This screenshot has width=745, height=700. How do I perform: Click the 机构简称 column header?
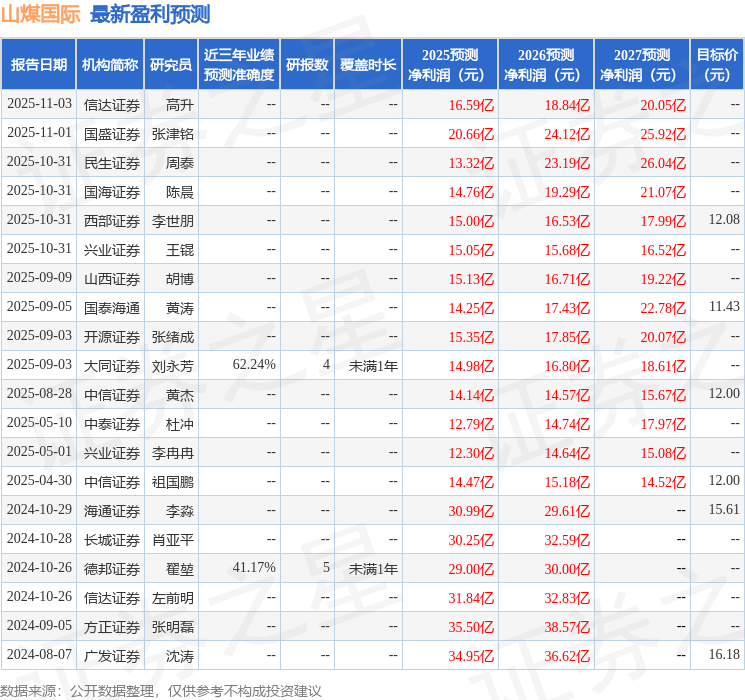click(110, 65)
